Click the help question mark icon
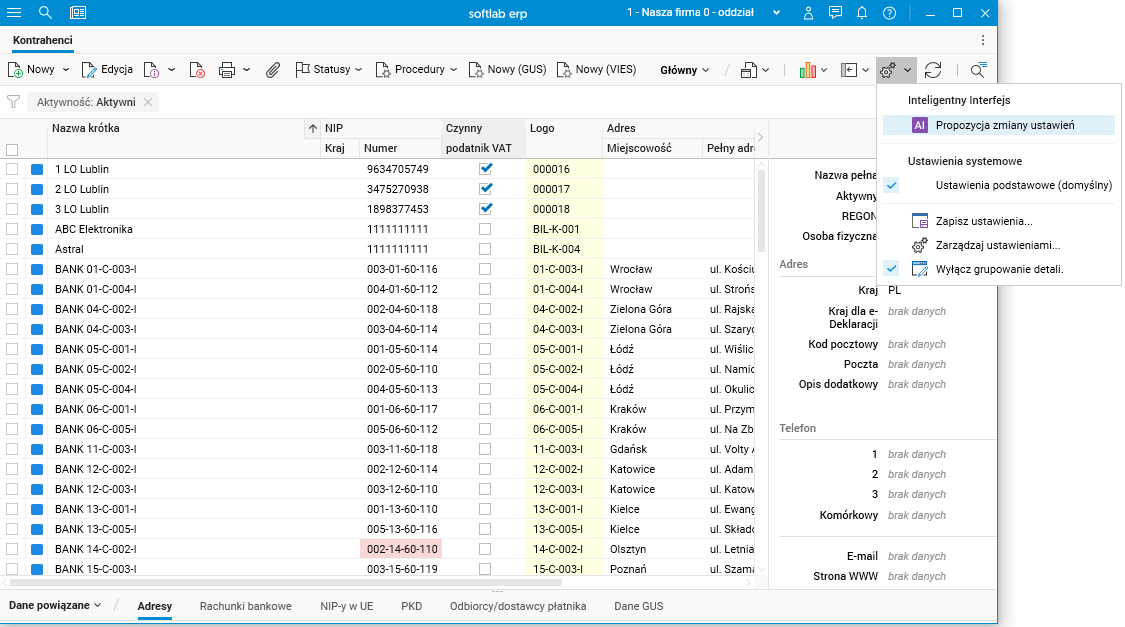Image resolution: width=1125 pixels, height=627 pixels. click(x=889, y=13)
